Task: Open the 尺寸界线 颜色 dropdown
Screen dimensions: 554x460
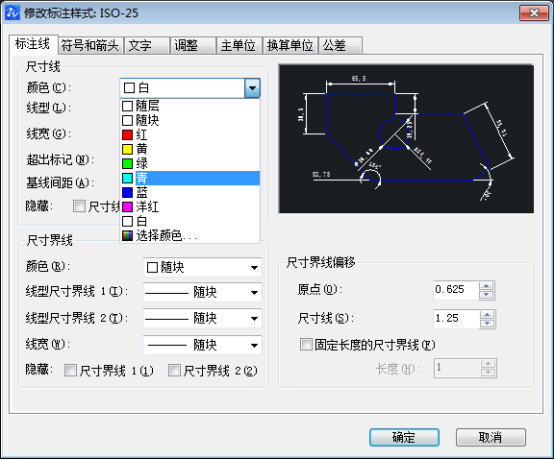Action: (x=202, y=267)
